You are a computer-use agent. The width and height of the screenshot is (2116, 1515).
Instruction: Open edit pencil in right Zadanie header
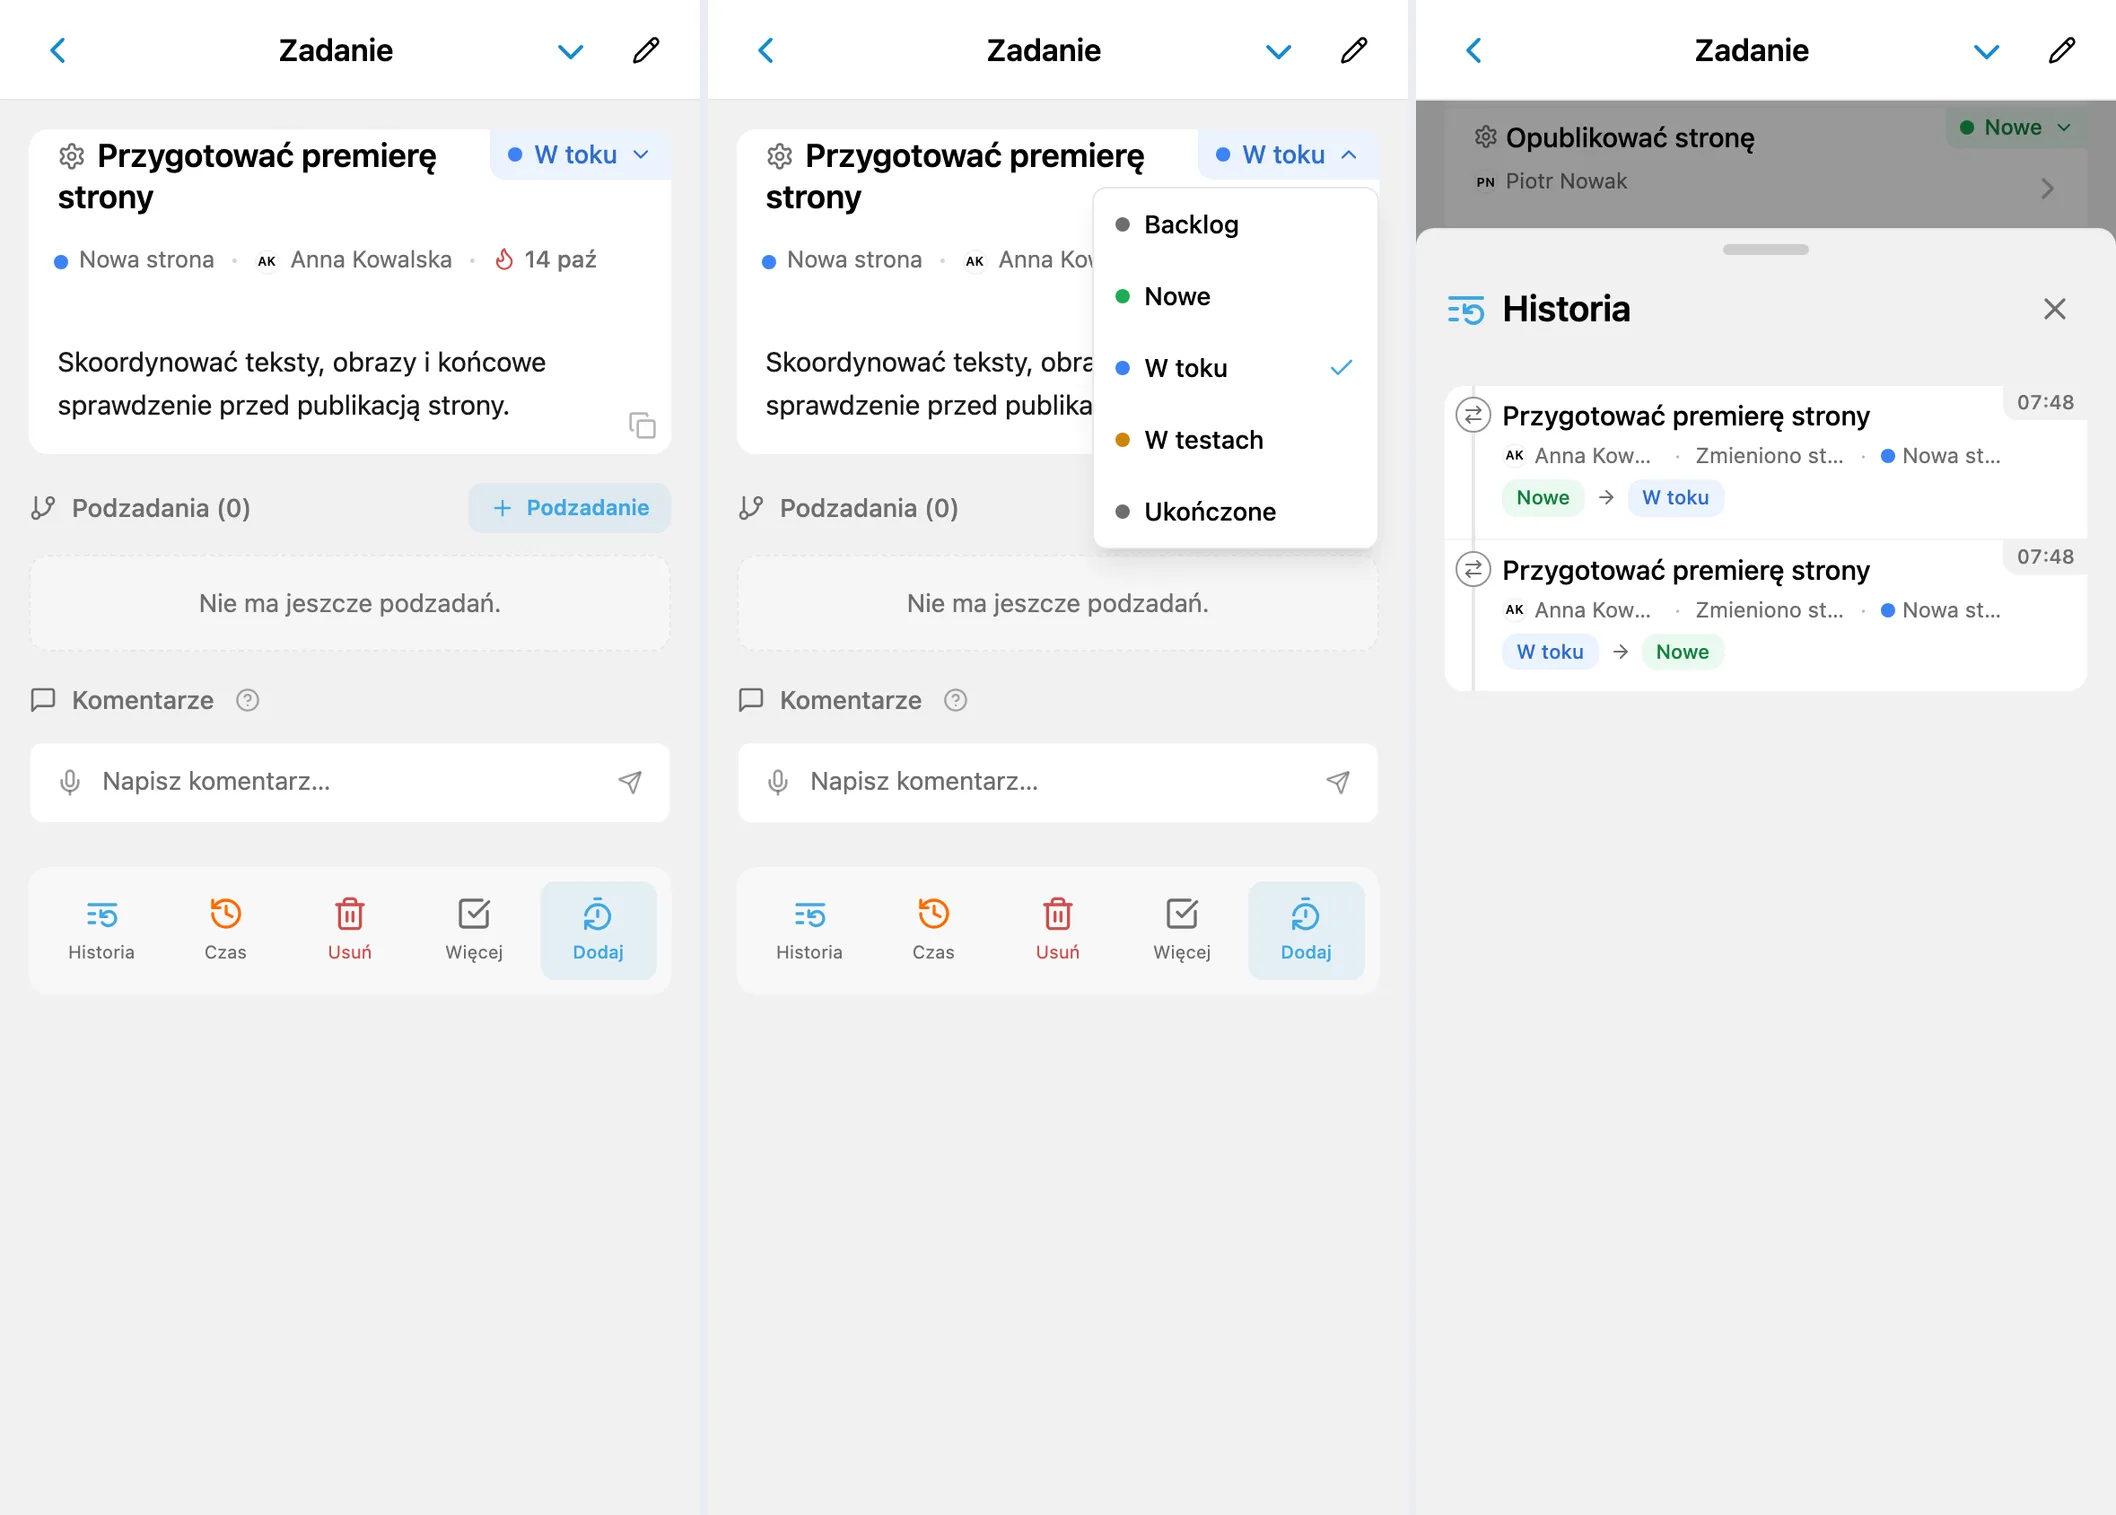[x=2062, y=50]
